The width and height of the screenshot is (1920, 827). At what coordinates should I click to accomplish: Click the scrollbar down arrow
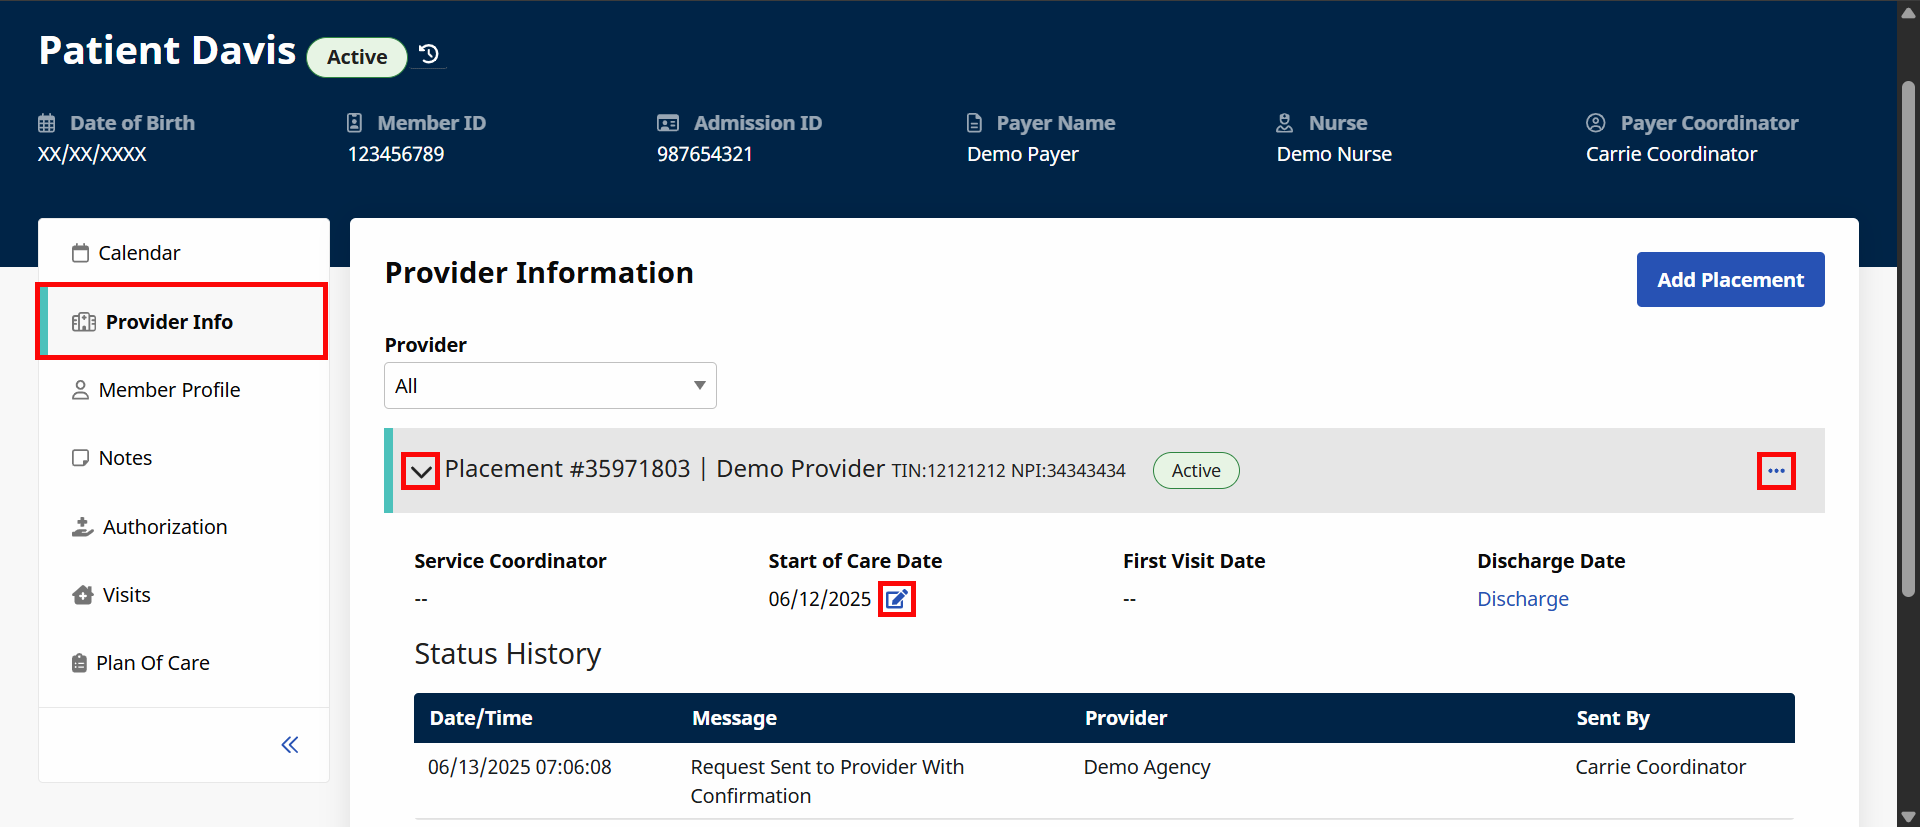(x=1908, y=817)
